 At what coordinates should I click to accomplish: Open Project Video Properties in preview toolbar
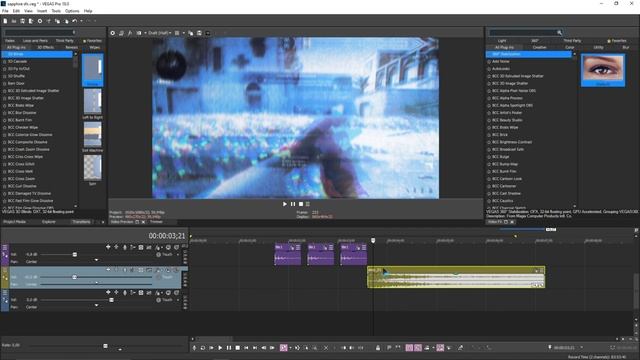113,33
